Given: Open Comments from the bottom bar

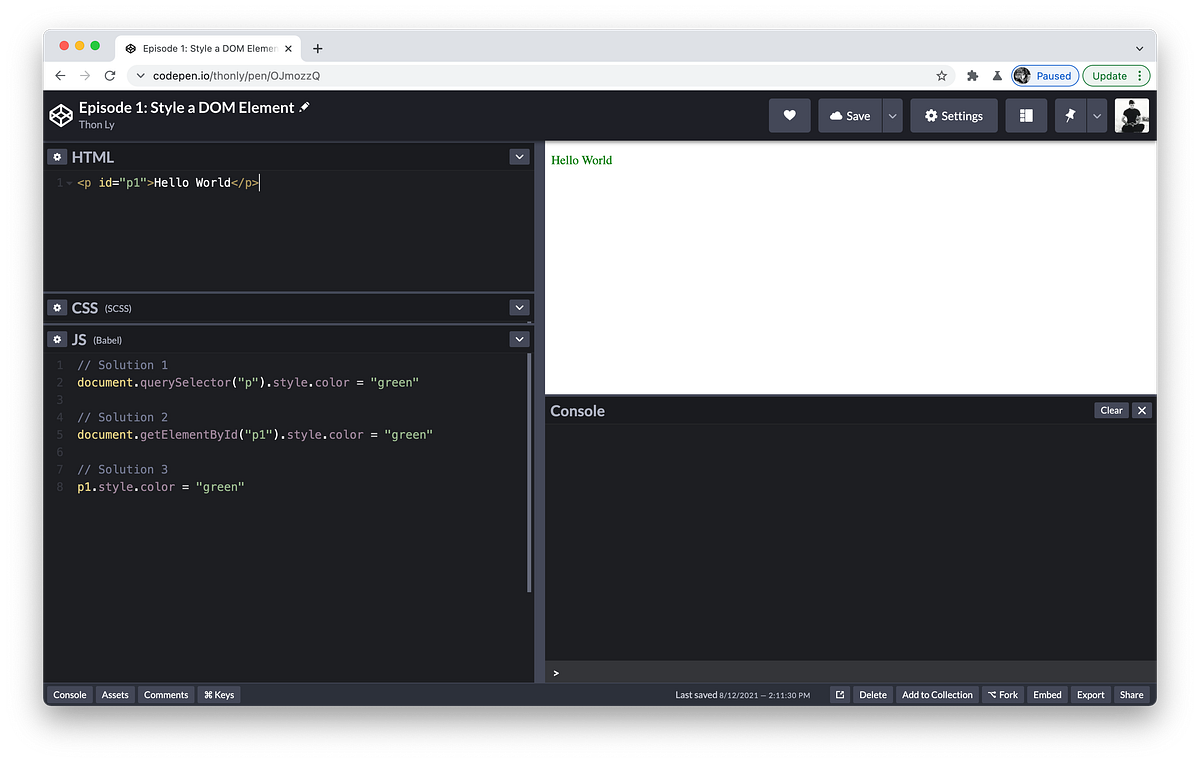Looking at the screenshot, I should tap(166, 694).
